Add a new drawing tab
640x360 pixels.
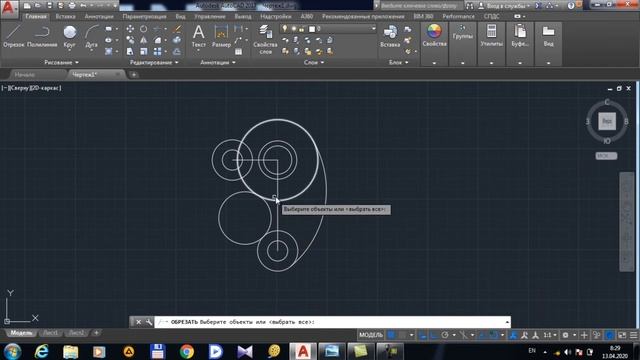point(133,75)
